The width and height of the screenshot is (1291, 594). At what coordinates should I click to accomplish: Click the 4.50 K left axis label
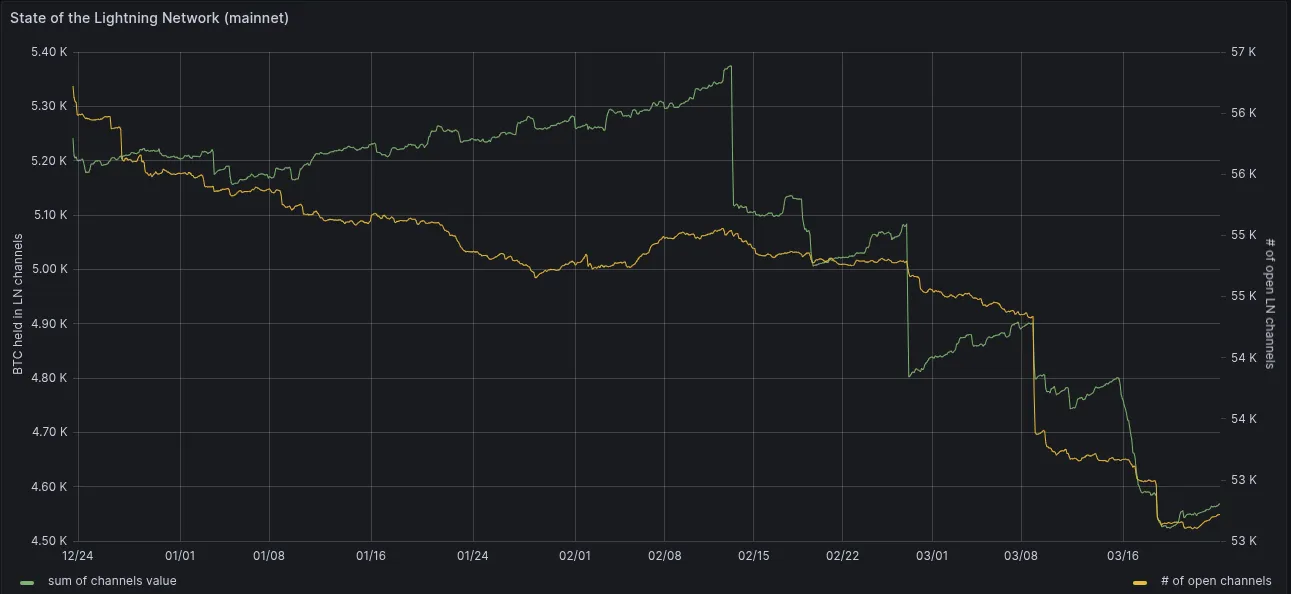tap(47, 541)
